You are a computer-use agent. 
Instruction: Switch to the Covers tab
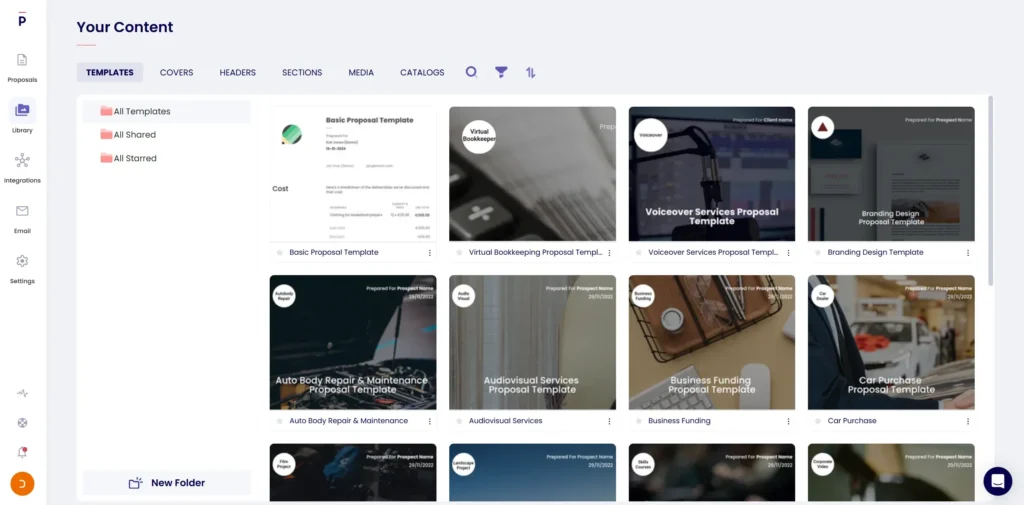point(177,72)
